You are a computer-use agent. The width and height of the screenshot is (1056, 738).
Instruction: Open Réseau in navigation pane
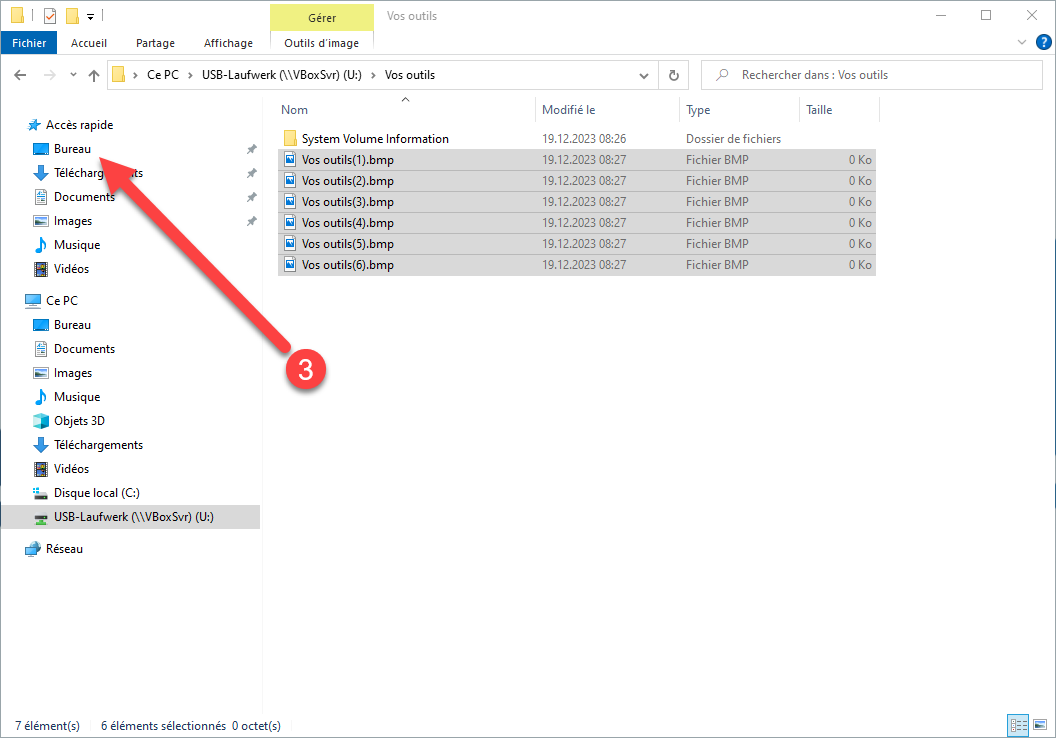pyautogui.click(x=64, y=549)
